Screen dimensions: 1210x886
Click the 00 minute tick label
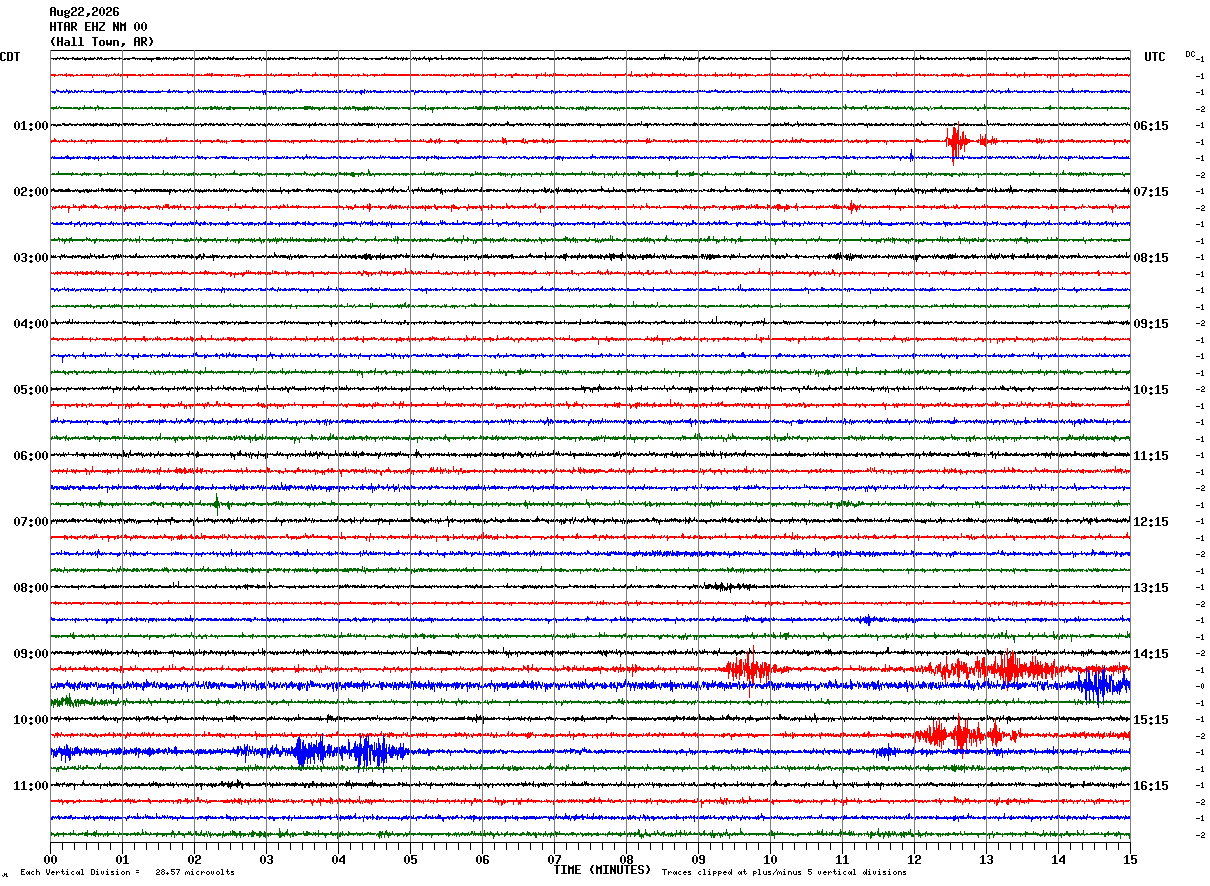pos(50,859)
